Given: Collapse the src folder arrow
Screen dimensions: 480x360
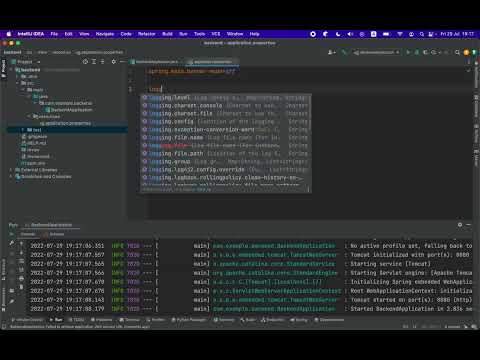Looking at the screenshot, I should [x=17, y=83].
